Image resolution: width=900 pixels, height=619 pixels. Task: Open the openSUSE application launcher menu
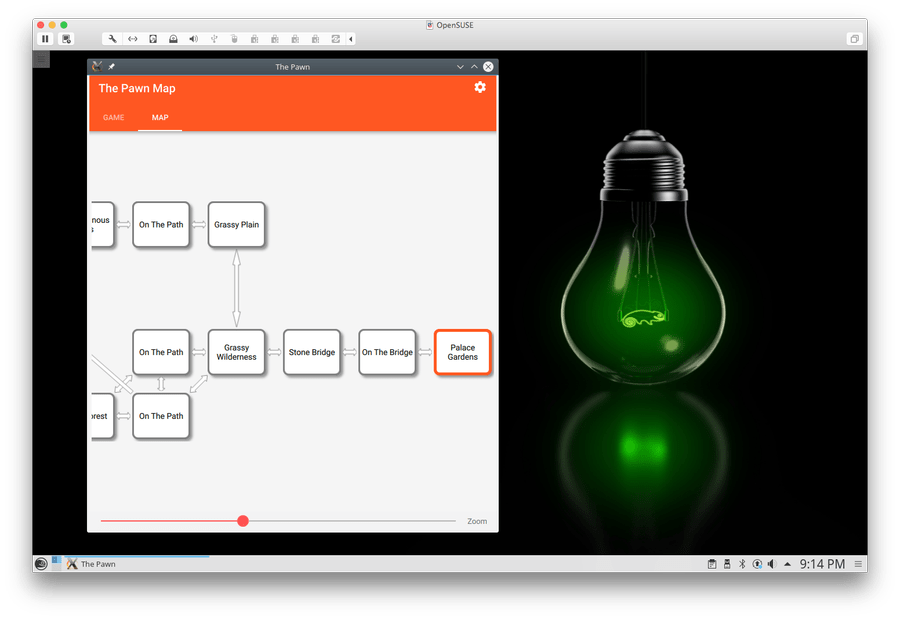pos(41,564)
